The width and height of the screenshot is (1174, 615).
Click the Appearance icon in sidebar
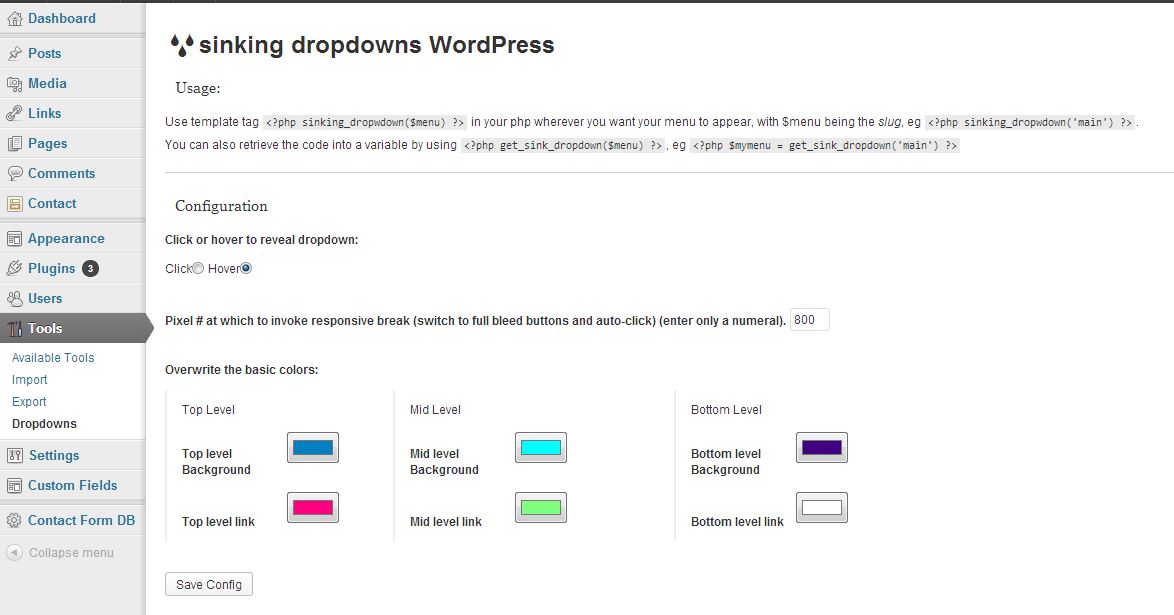click(14, 239)
